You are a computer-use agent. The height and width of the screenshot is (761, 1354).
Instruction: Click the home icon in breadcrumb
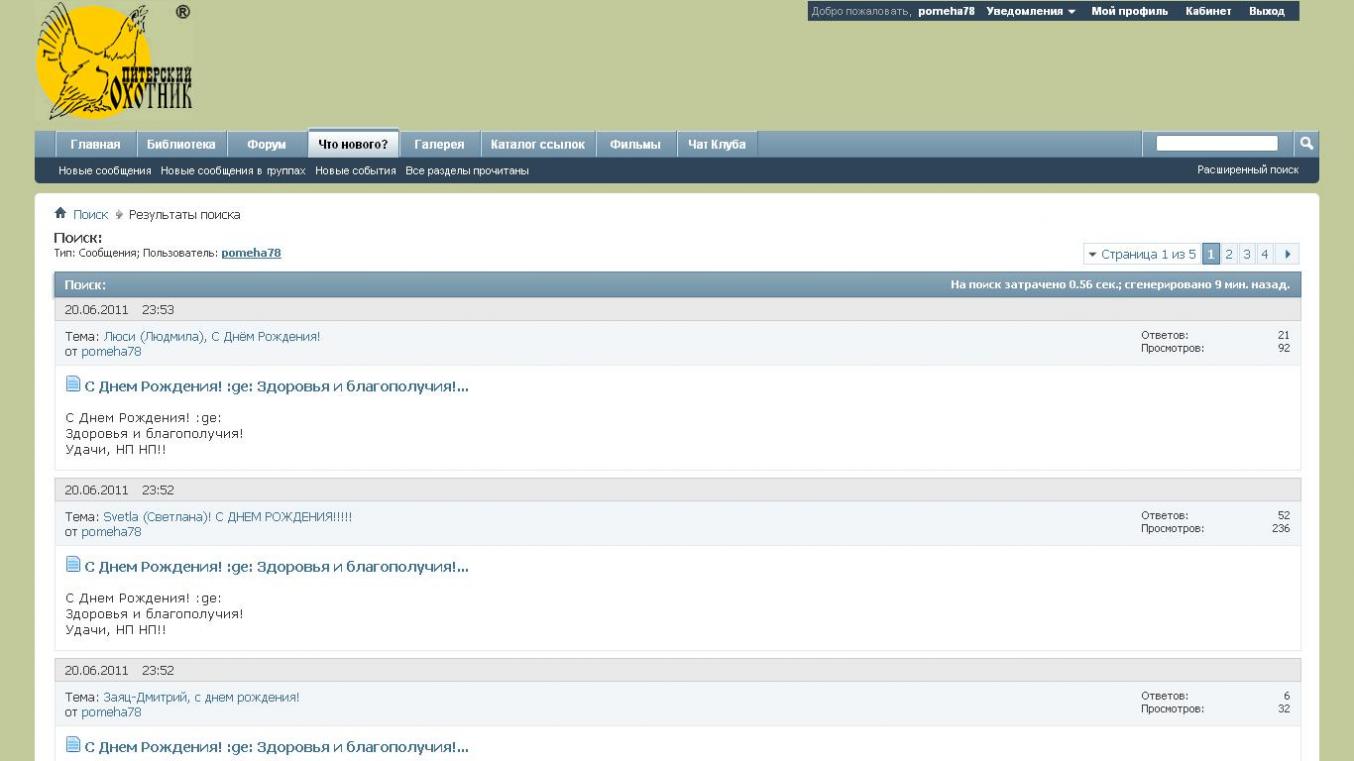pyautogui.click(x=60, y=214)
